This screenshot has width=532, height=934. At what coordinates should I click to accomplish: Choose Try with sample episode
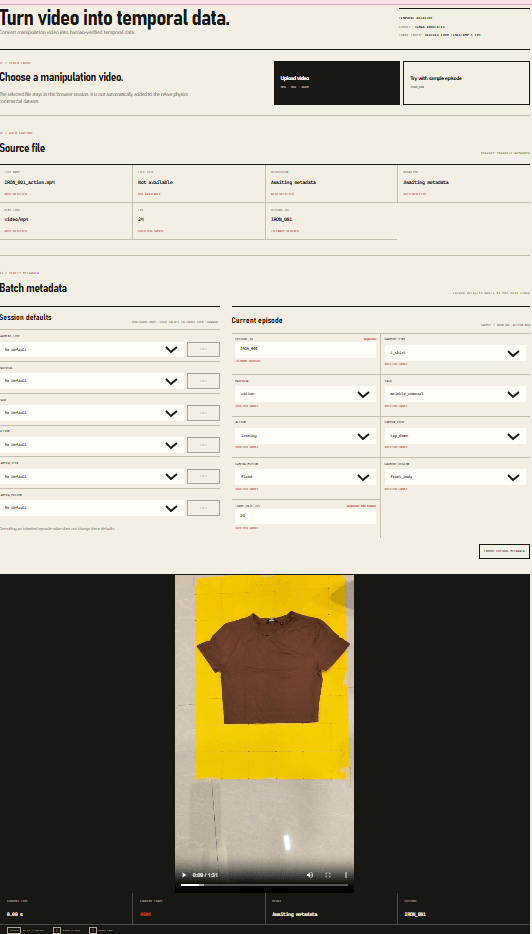pyautogui.click(x=466, y=83)
